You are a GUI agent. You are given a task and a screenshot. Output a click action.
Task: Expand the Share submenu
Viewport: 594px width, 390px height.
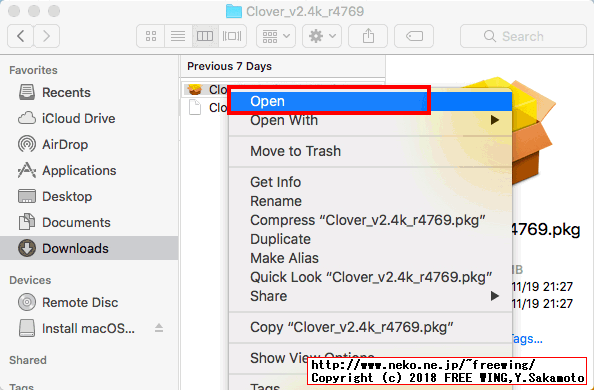pyautogui.click(x=370, y=296)
